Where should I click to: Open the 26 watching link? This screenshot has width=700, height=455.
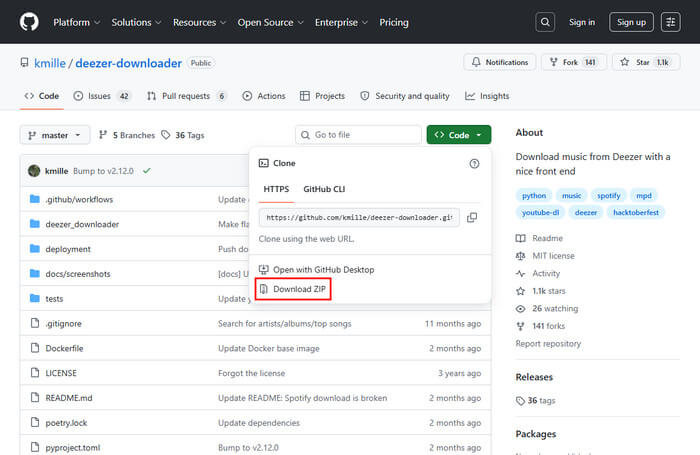[x=547, y=309]
